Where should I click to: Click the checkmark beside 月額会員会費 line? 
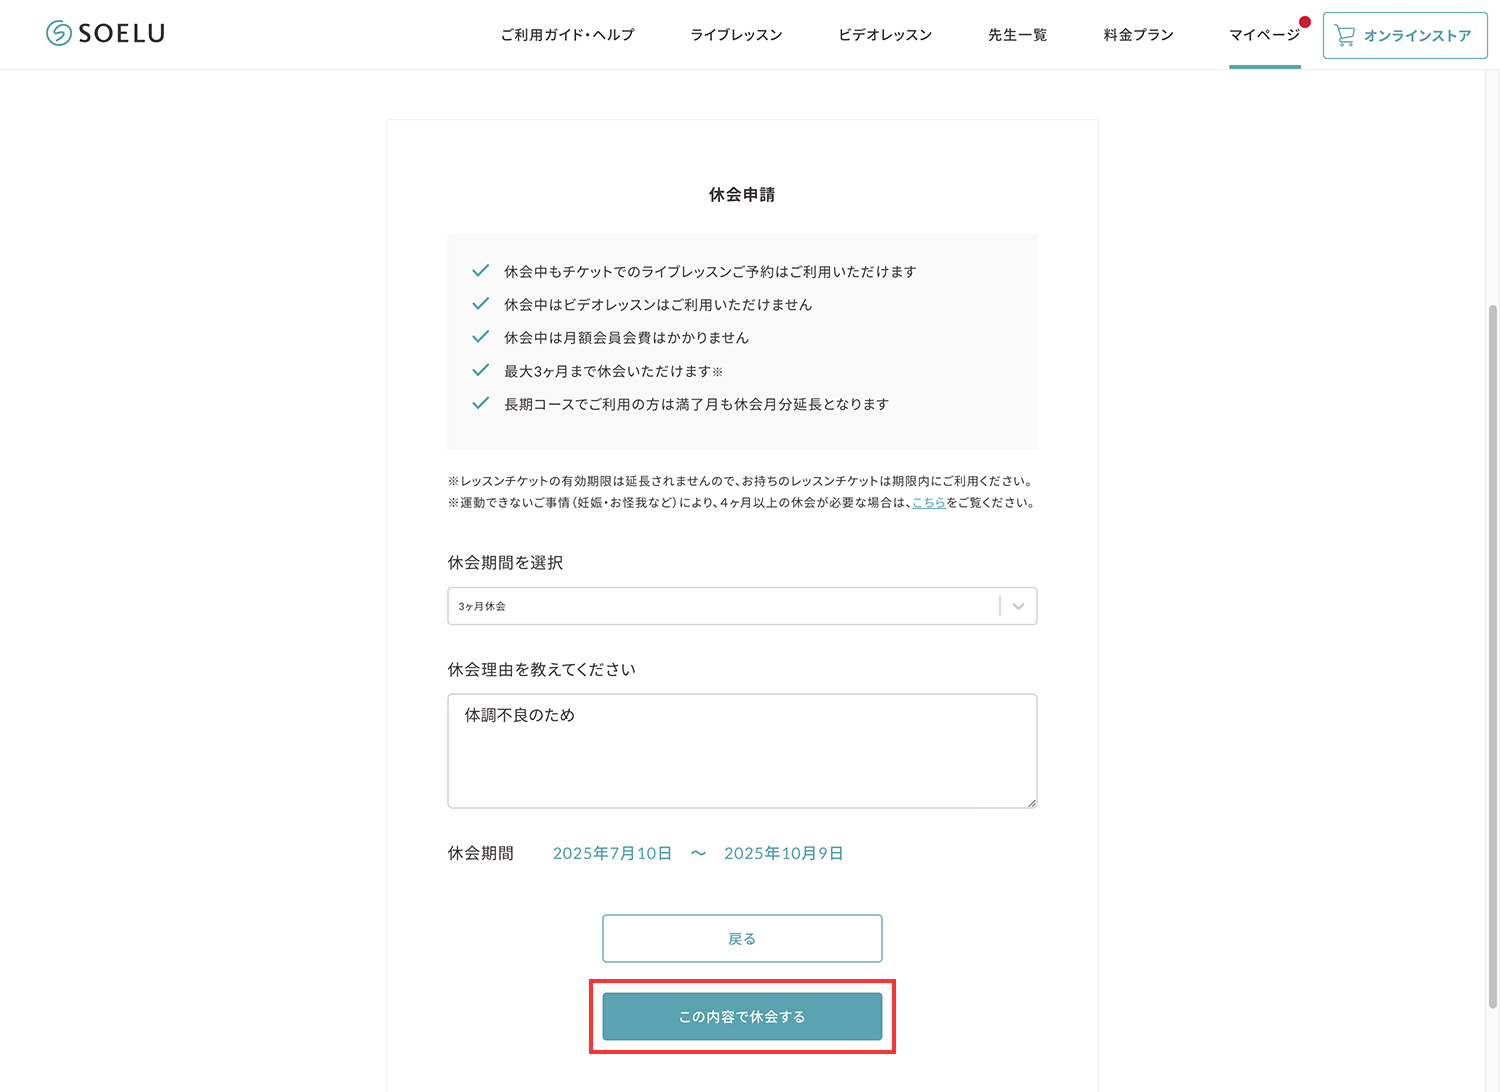point(481,337)
